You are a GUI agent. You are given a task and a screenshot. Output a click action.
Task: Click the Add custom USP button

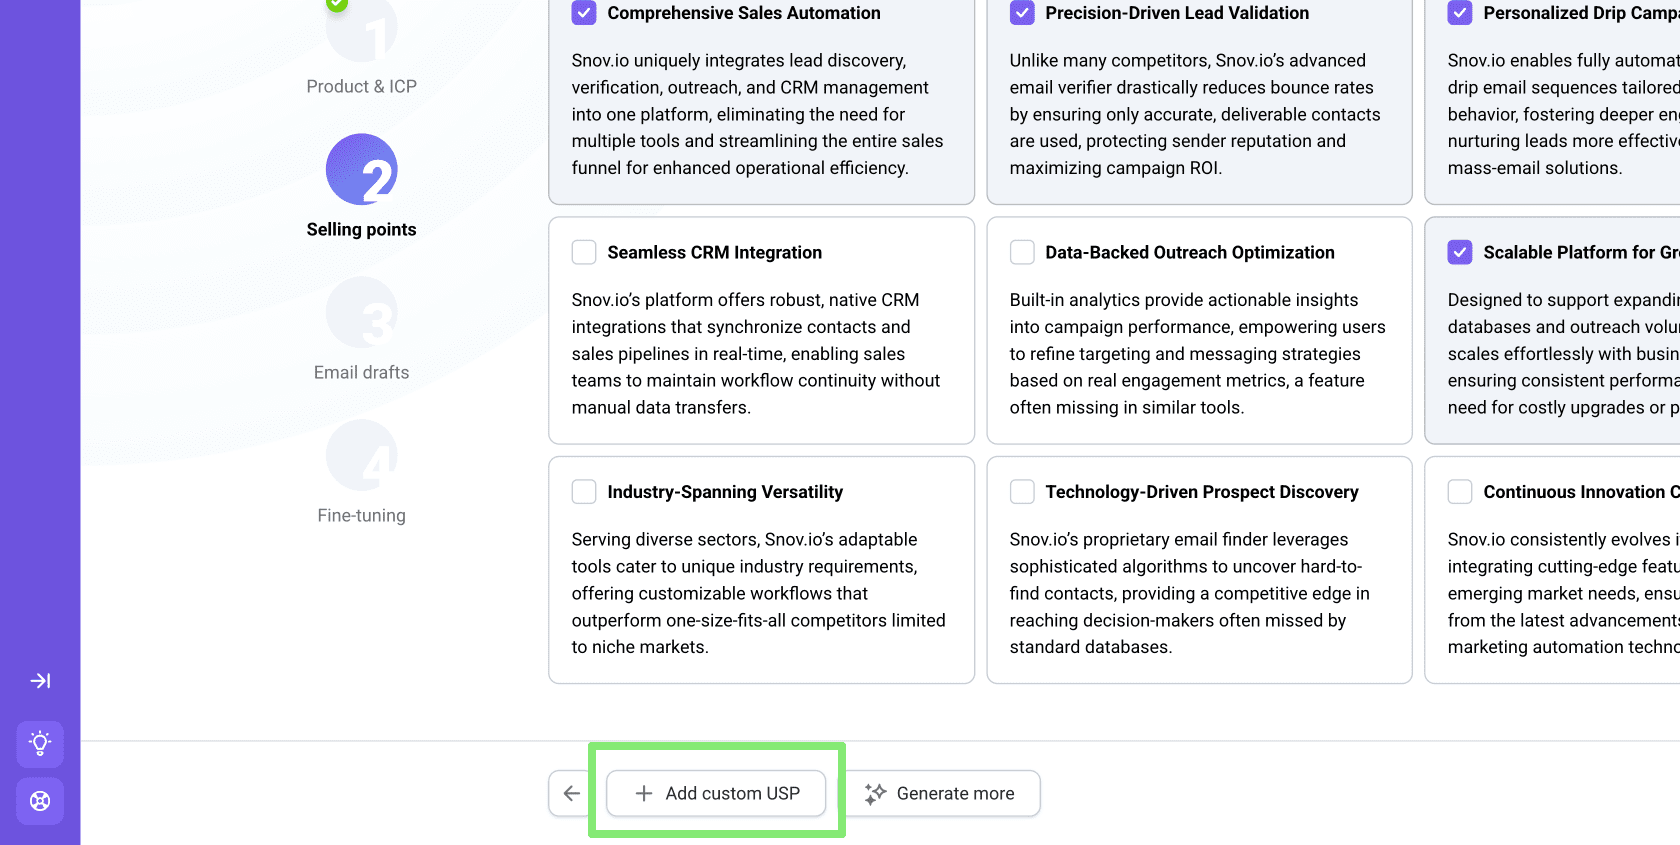(717, 793)
